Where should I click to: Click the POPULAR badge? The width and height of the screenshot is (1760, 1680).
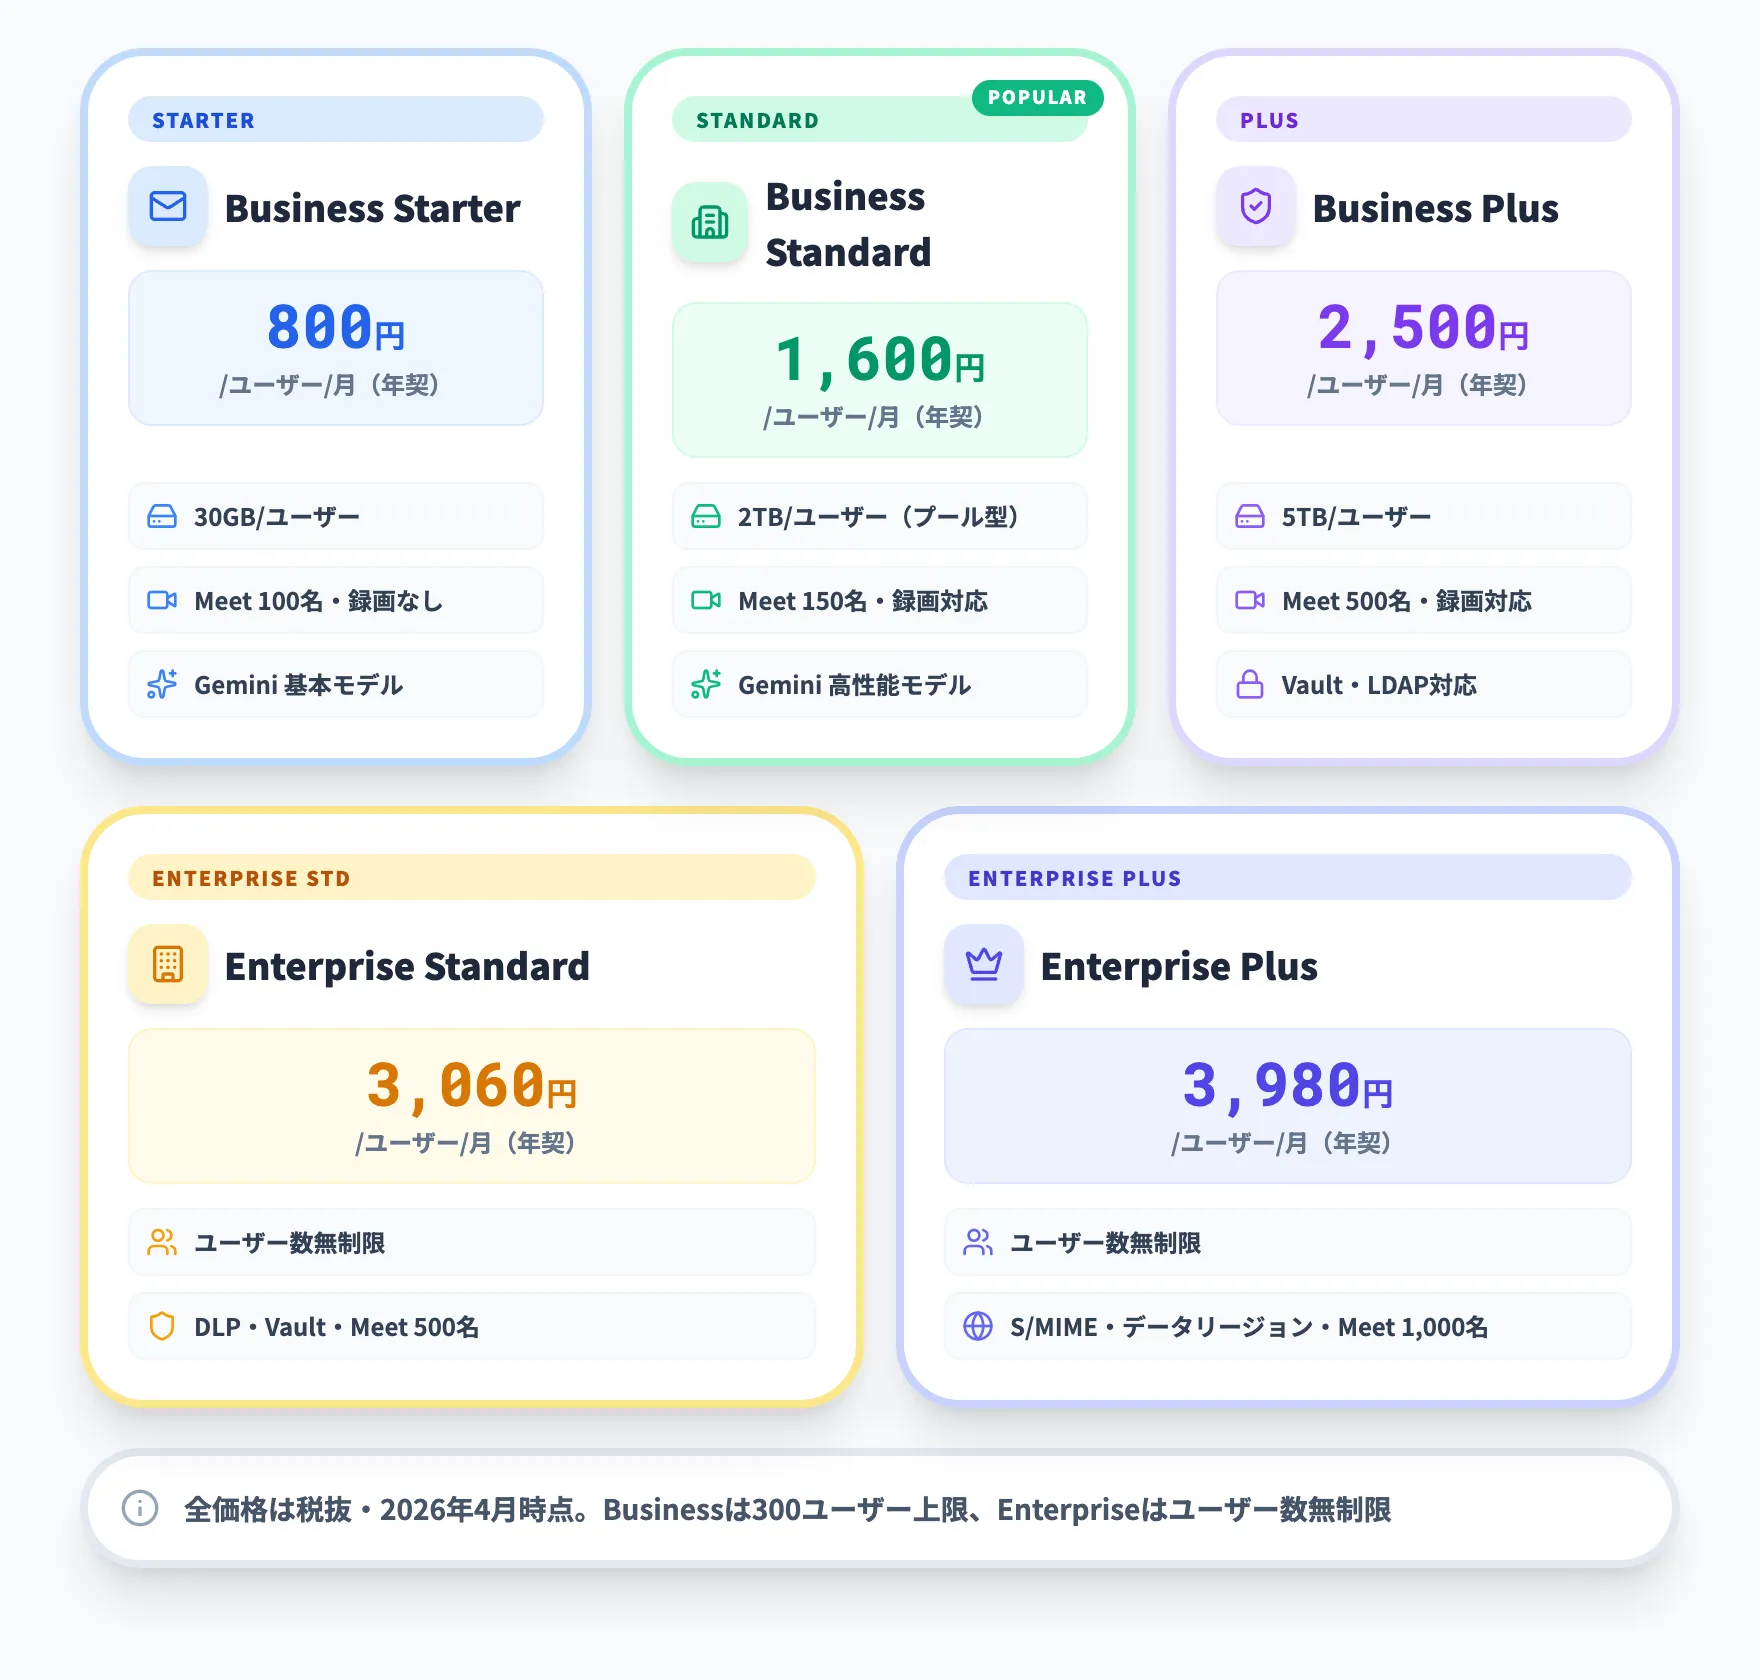click(x=1037, y=98)
